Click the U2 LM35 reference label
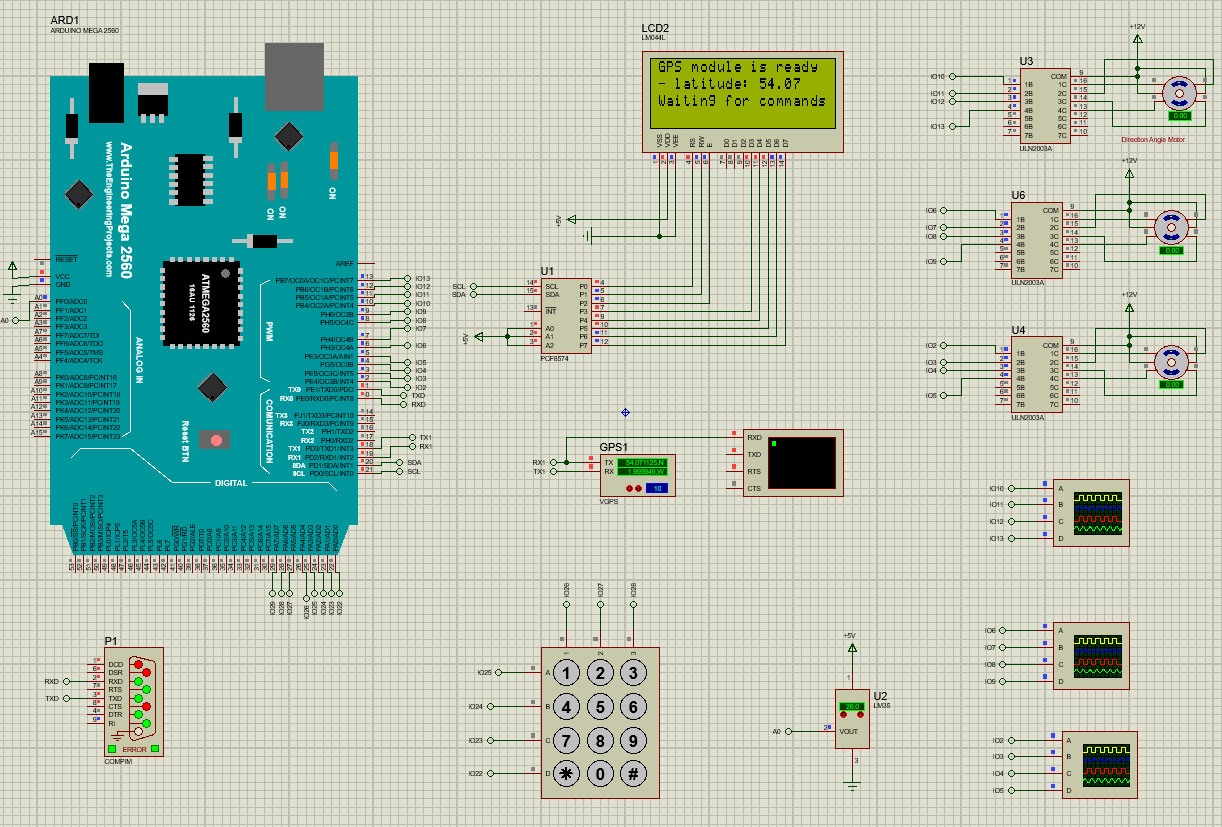 pyautogui.click(x=880, y=695)
